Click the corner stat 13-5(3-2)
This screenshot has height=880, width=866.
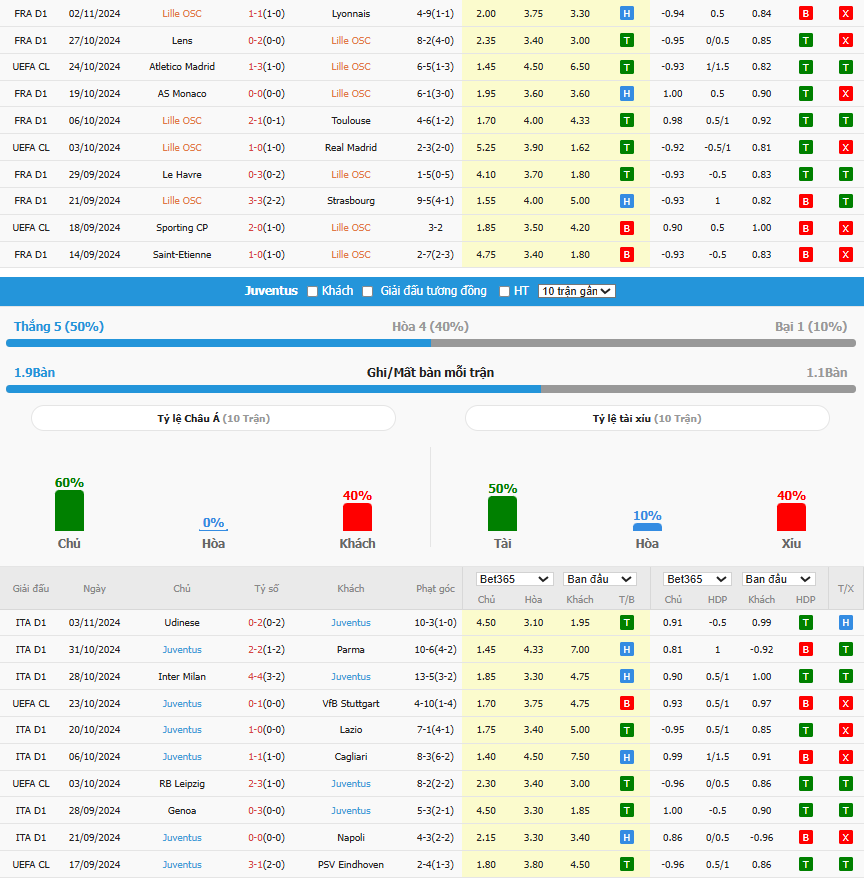436,676
